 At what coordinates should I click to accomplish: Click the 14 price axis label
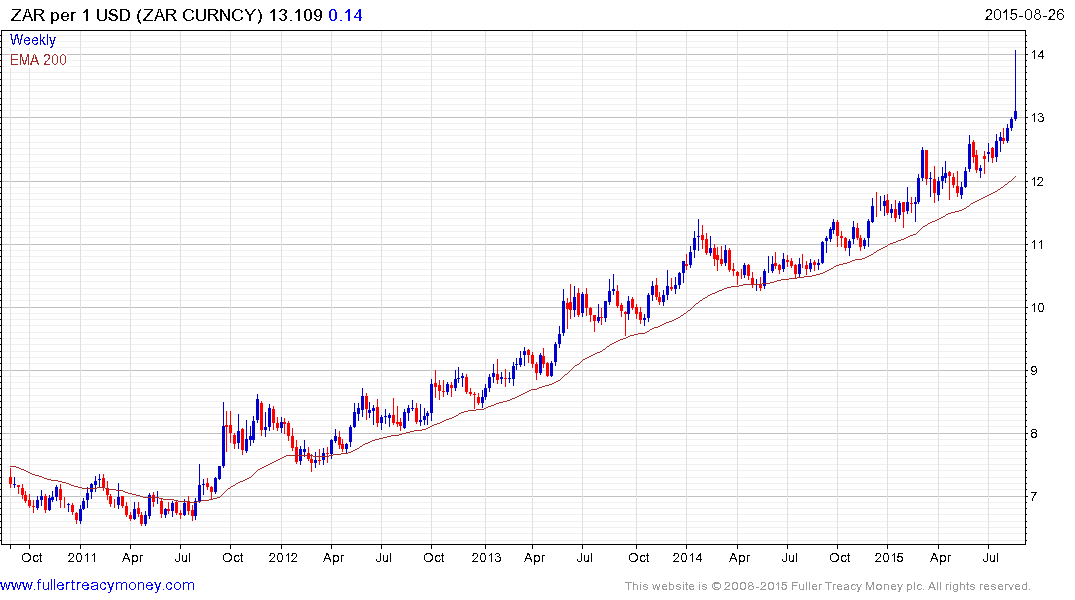[x=1037, y=55]
